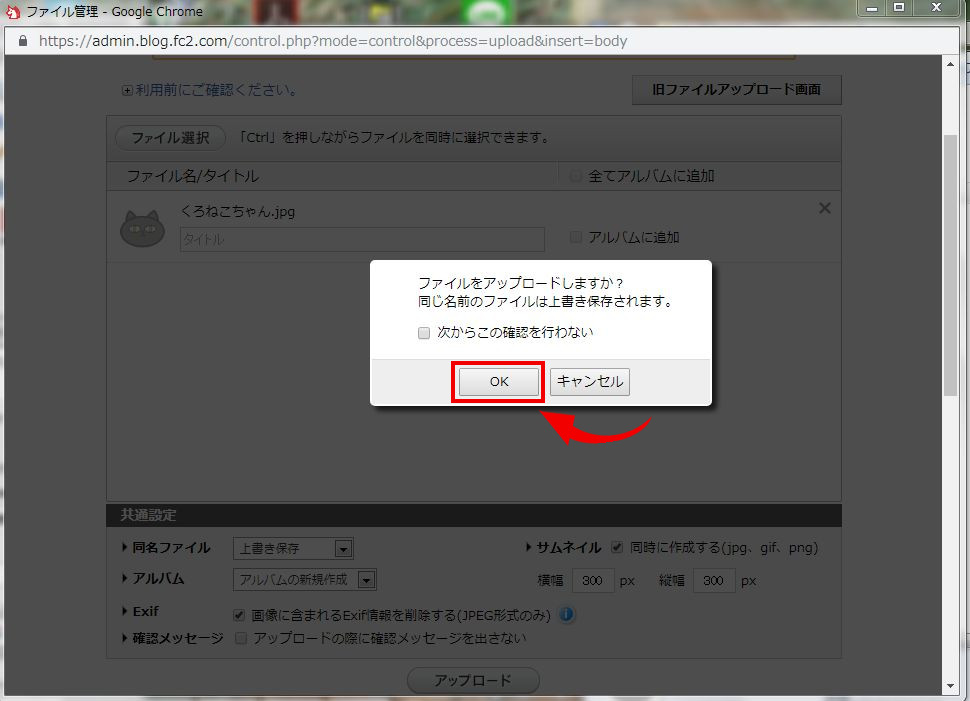Toggle アルバムに追加 checkbox for くろねこちゃん.jpg
Image resolution: width=970 pixels, height=701 pixels.
point(576,237)
